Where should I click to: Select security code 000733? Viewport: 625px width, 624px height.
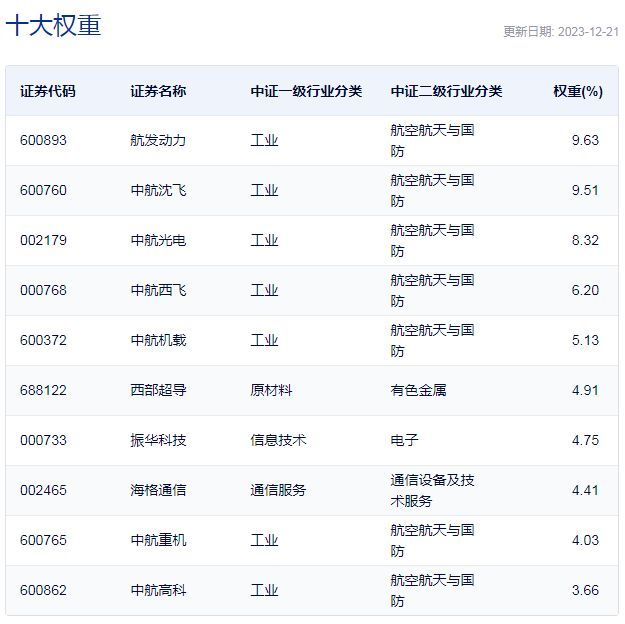43,441
